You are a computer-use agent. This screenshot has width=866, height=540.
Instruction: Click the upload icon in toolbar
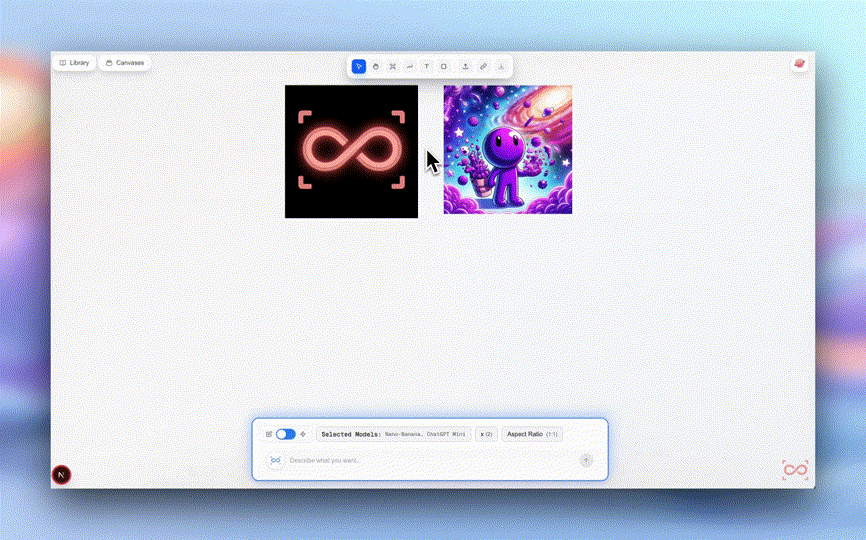coord(465,66)
